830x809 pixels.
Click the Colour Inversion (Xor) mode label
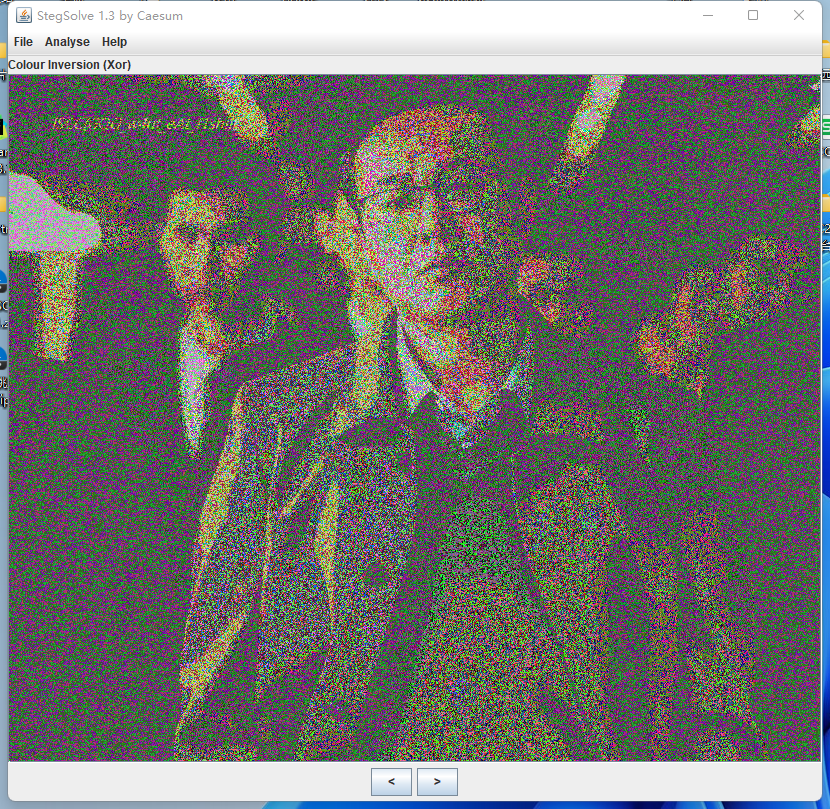[68, 64]
